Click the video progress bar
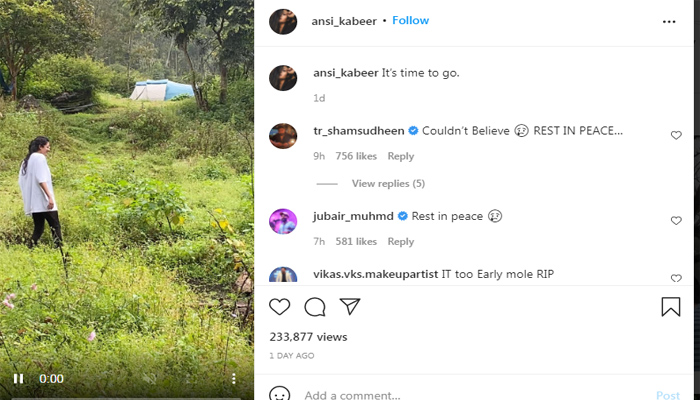700x400 pixels. [127, 396]
